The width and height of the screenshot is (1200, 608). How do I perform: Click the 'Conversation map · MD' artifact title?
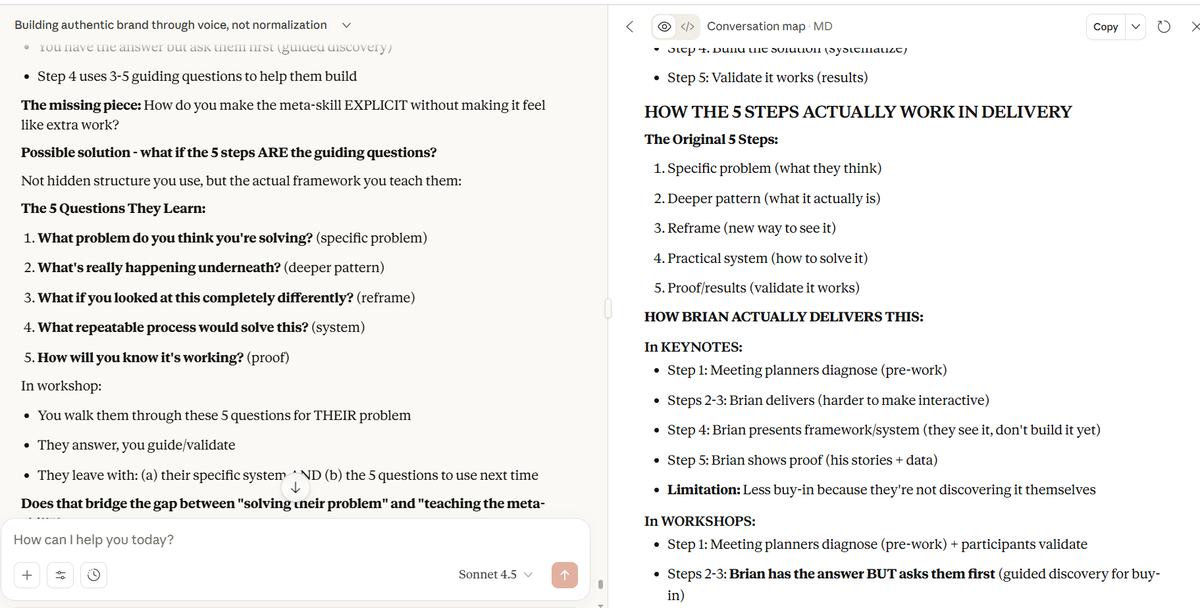[769, 27]
